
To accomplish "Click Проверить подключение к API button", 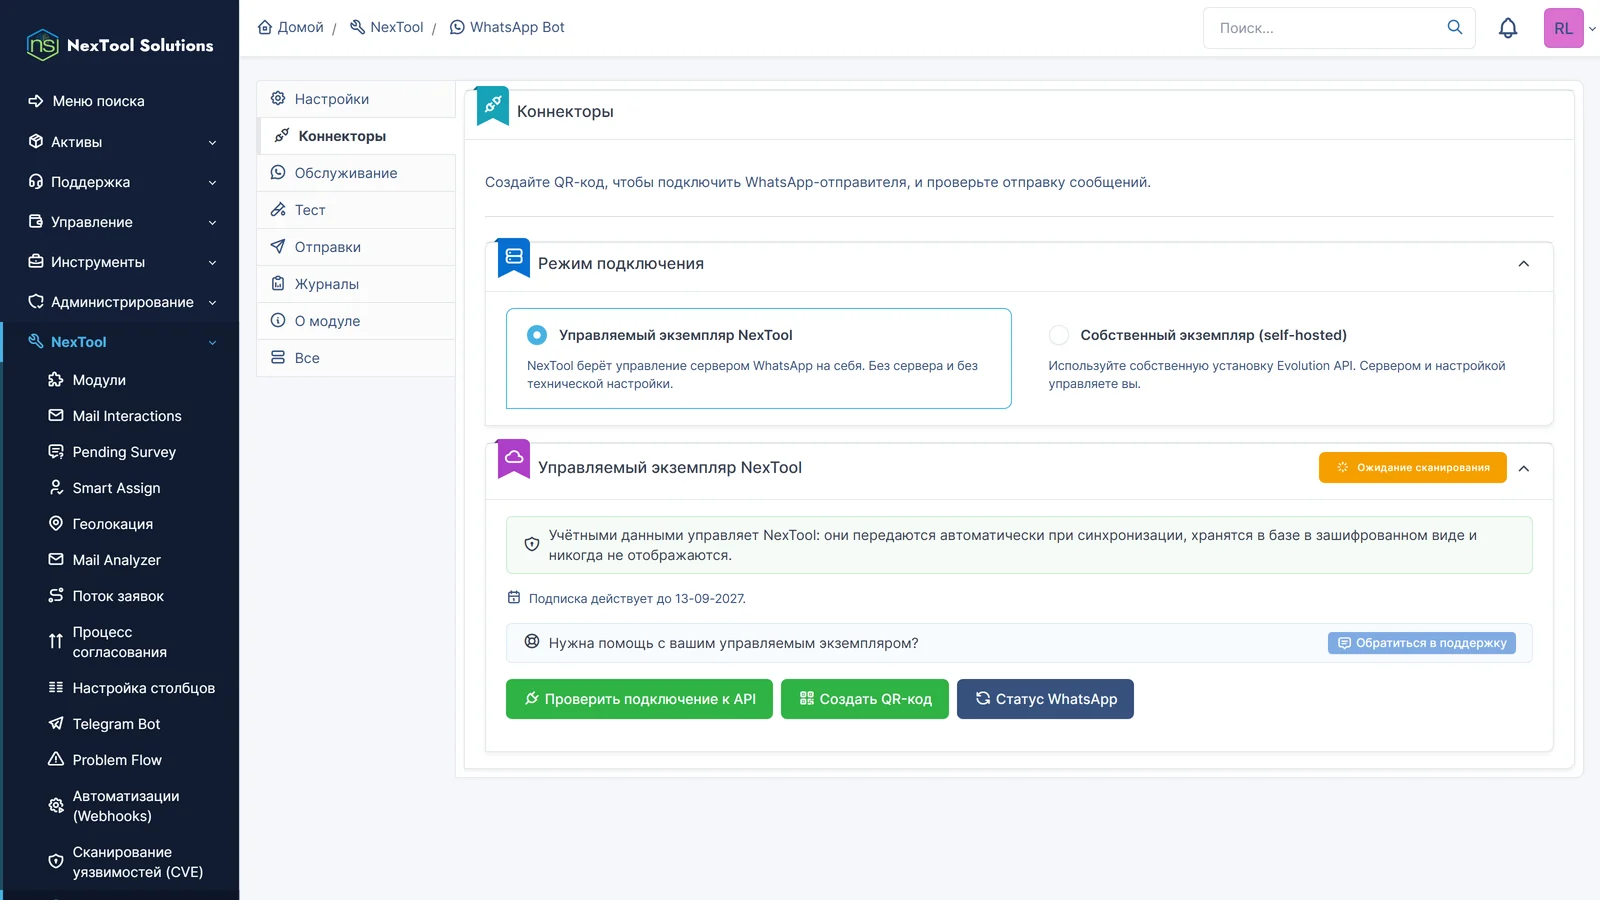I will pyautogui.click(x=639, y=699).
